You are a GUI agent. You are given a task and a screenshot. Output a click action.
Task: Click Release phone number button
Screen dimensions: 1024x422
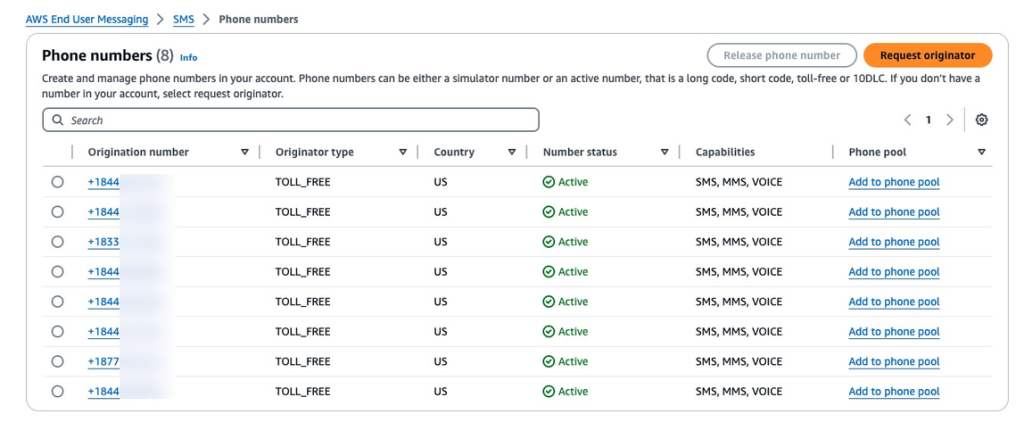[782, 56]
